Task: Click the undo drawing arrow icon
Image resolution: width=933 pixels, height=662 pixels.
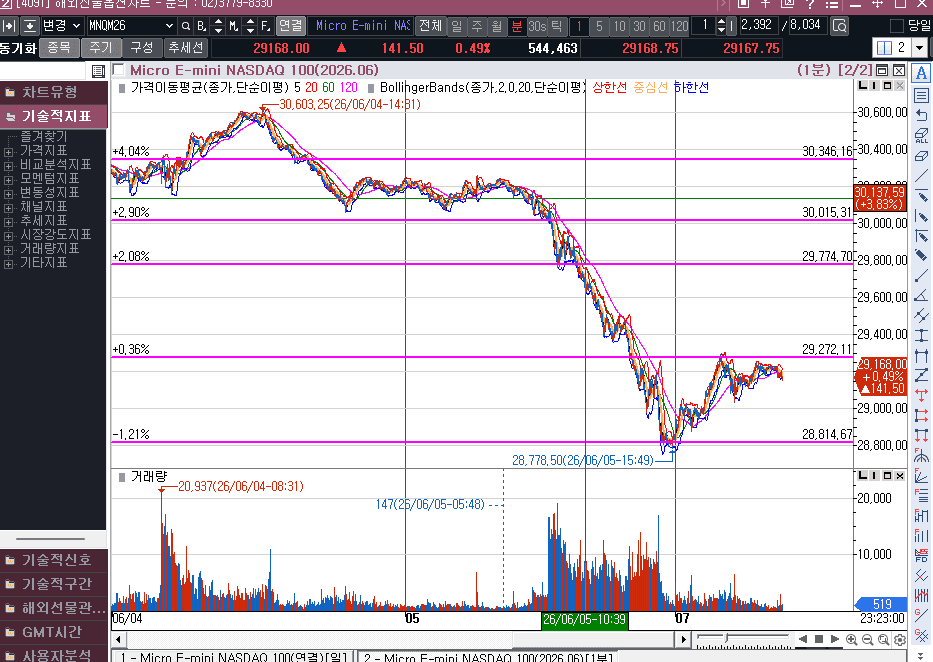Action: click(921, 115)
